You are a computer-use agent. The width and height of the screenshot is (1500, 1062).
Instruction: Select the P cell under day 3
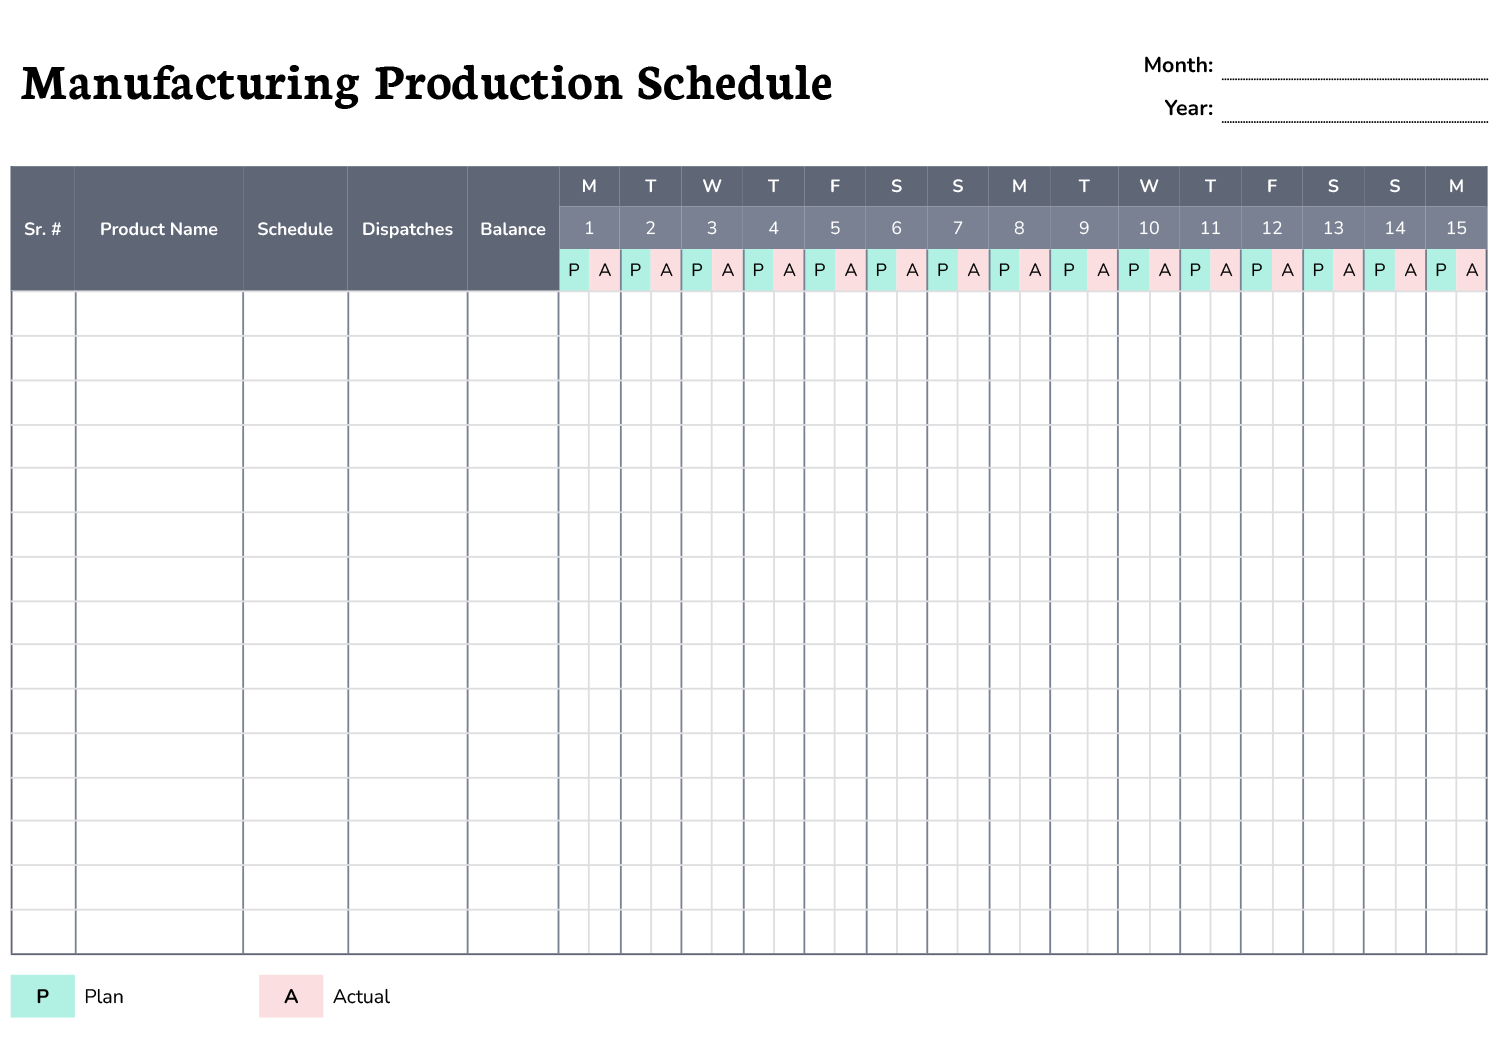coord(697,270)
